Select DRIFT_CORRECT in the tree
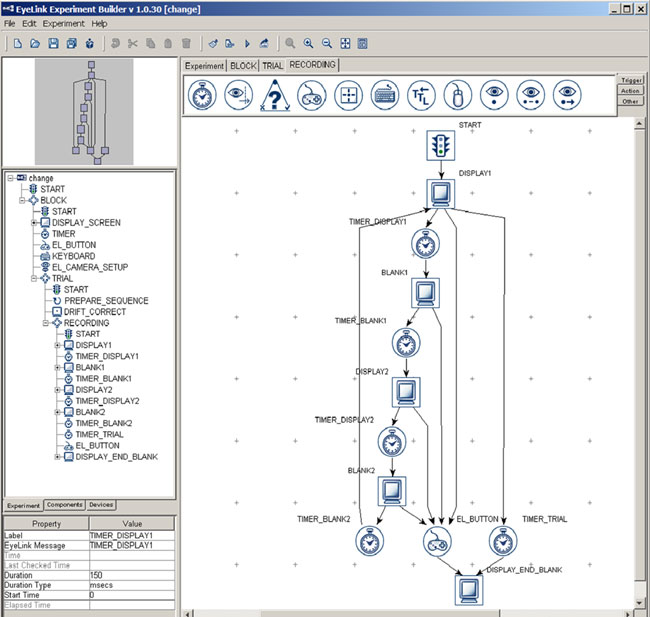 [95, 312]
